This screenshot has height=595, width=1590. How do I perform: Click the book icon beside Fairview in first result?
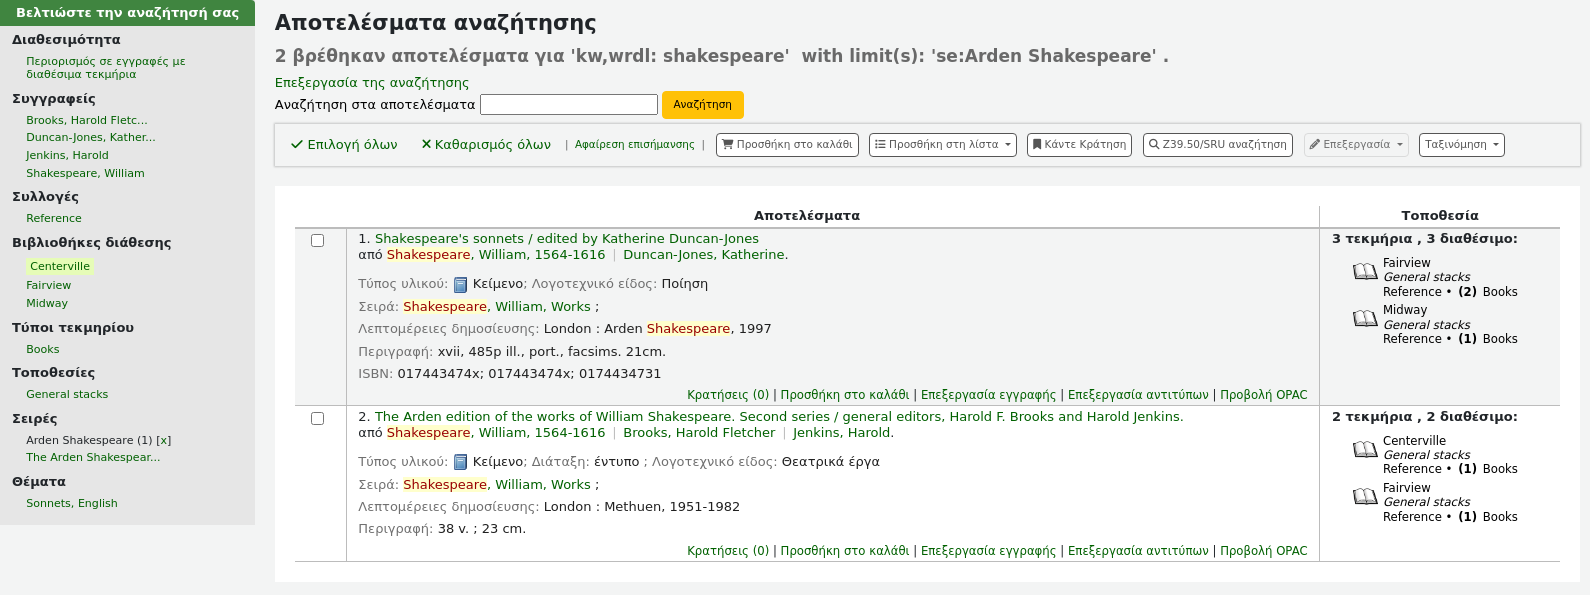(x=1365, y=271)
